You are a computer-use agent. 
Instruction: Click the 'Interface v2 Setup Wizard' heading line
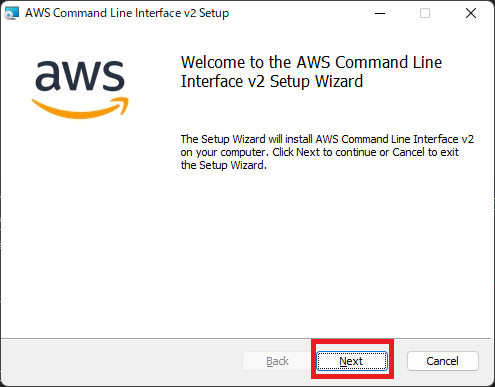click(x=272, y=82)
